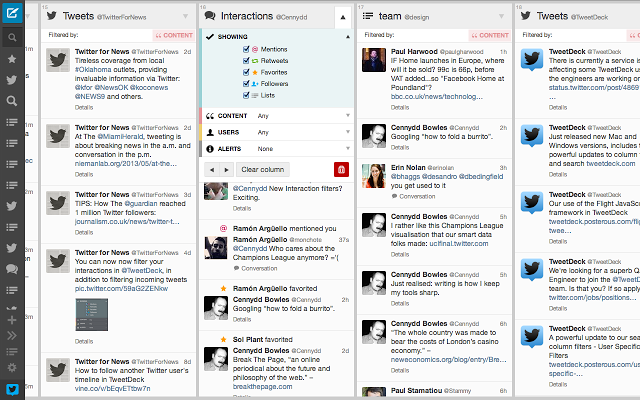Expand the Content filter dropdown

pos(300,116)
